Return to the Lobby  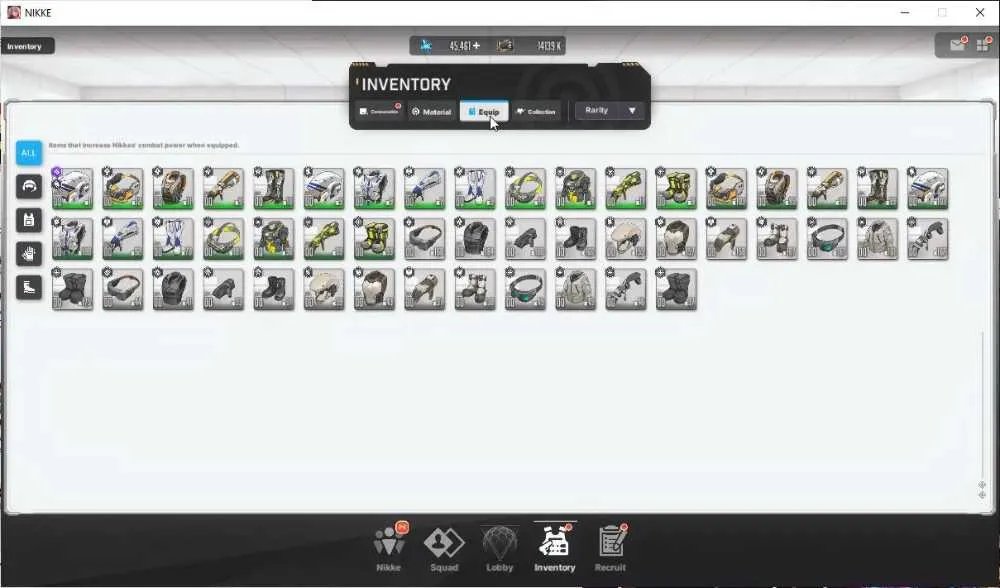499,548
